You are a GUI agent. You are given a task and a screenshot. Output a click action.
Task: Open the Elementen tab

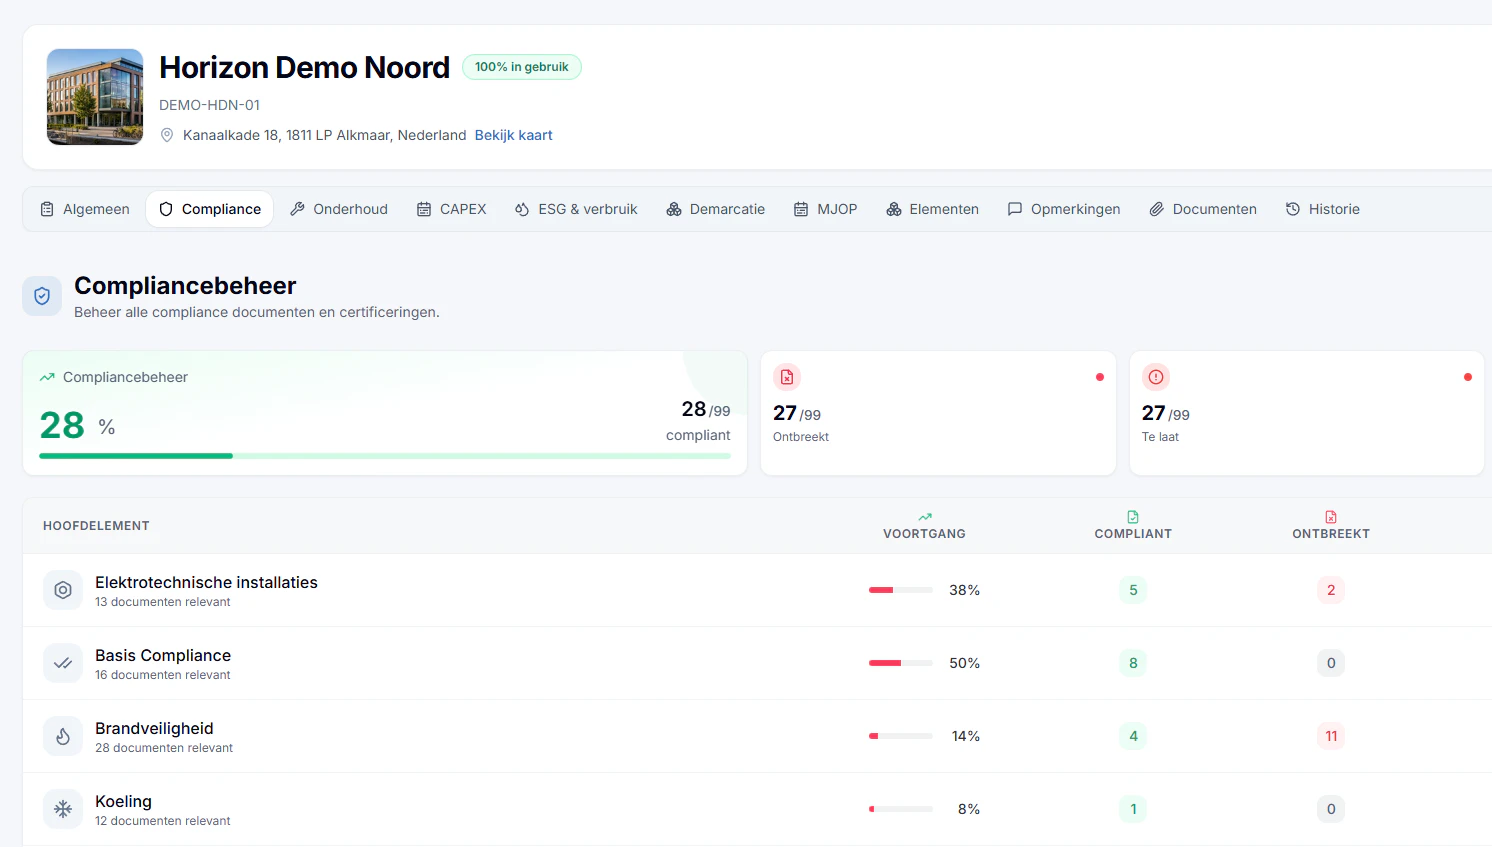(933, 209)
